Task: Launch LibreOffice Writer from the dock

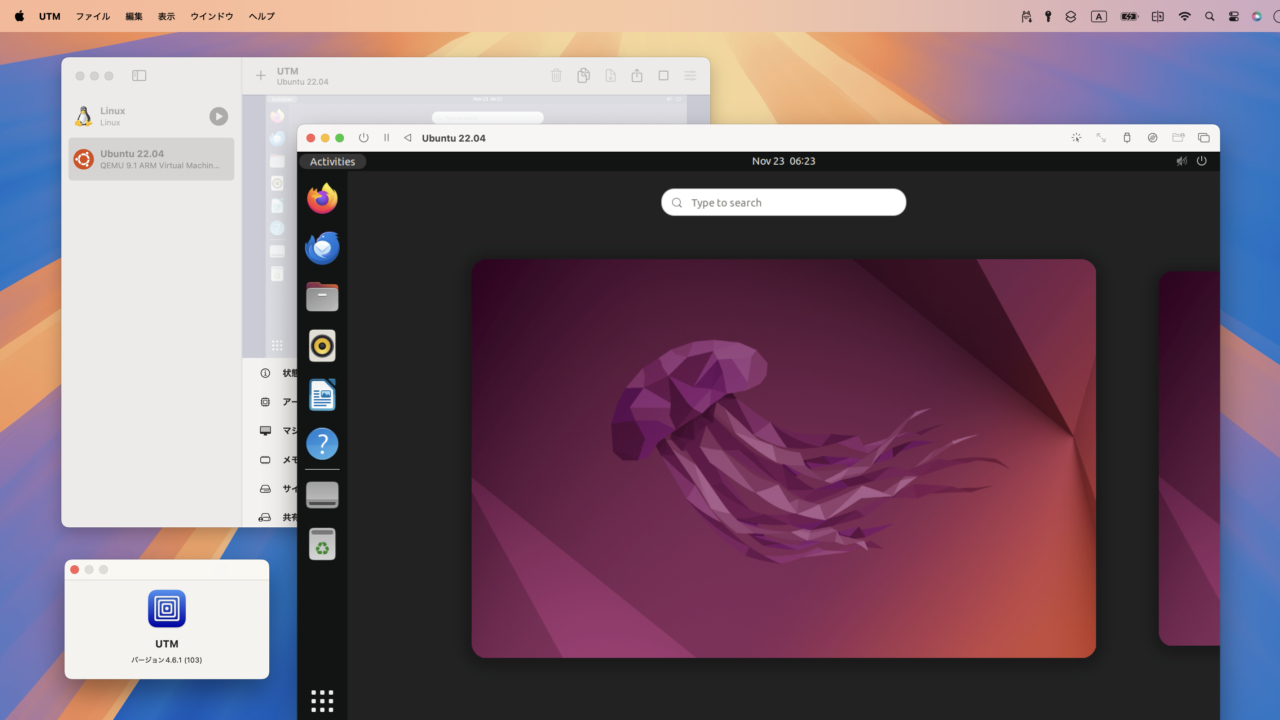Action: pyautogui.click(x=322, y=395)
